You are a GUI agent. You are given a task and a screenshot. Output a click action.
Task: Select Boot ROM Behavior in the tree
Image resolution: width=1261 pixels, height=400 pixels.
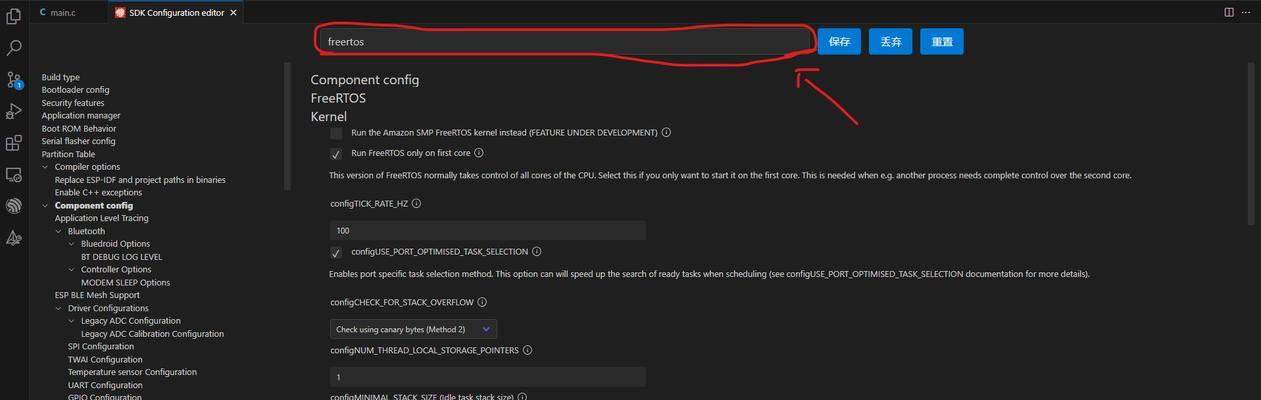click(79, 128)
